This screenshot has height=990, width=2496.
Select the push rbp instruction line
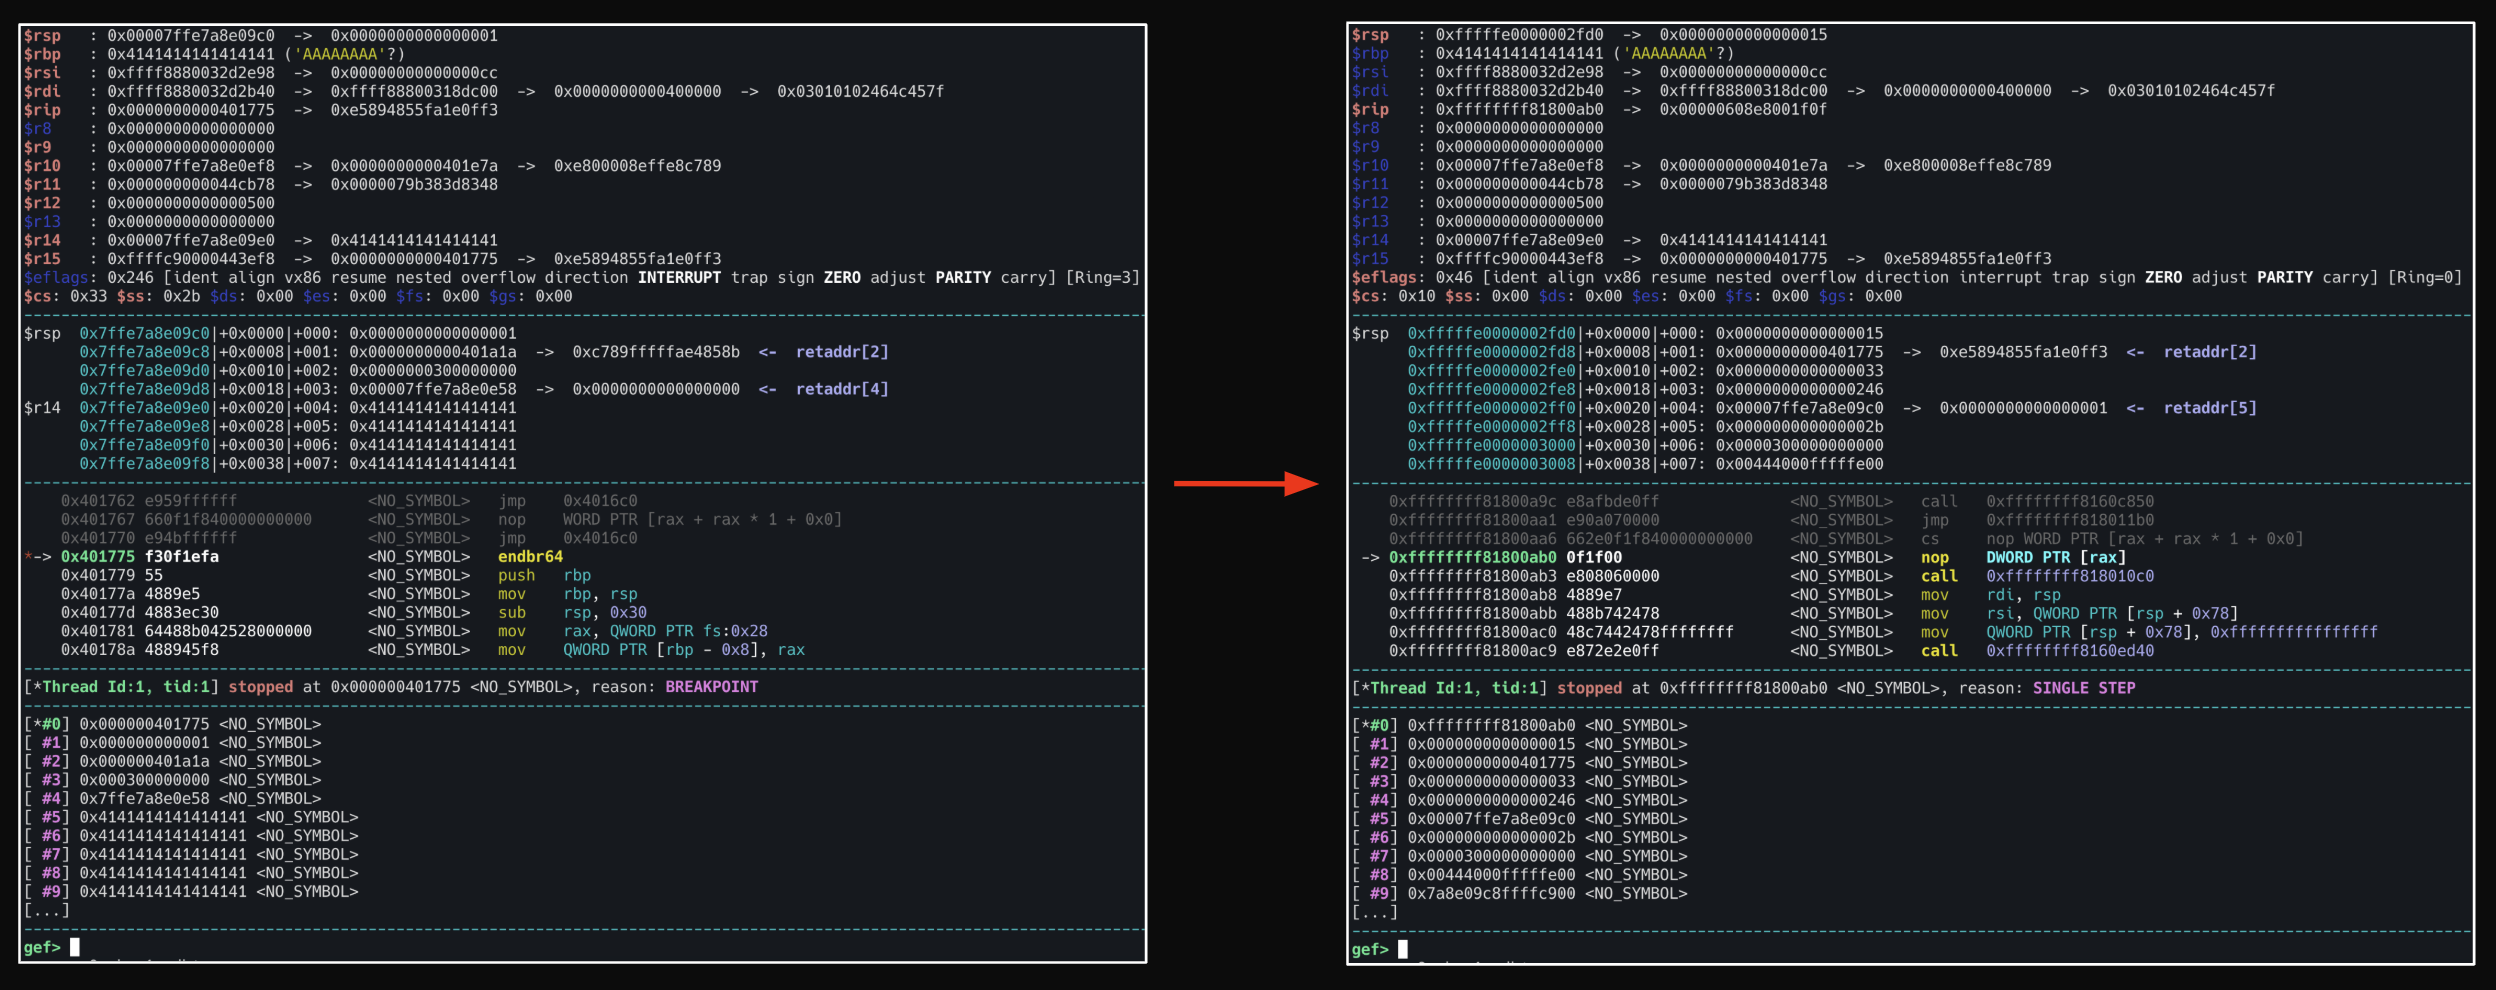click(545, 576)
